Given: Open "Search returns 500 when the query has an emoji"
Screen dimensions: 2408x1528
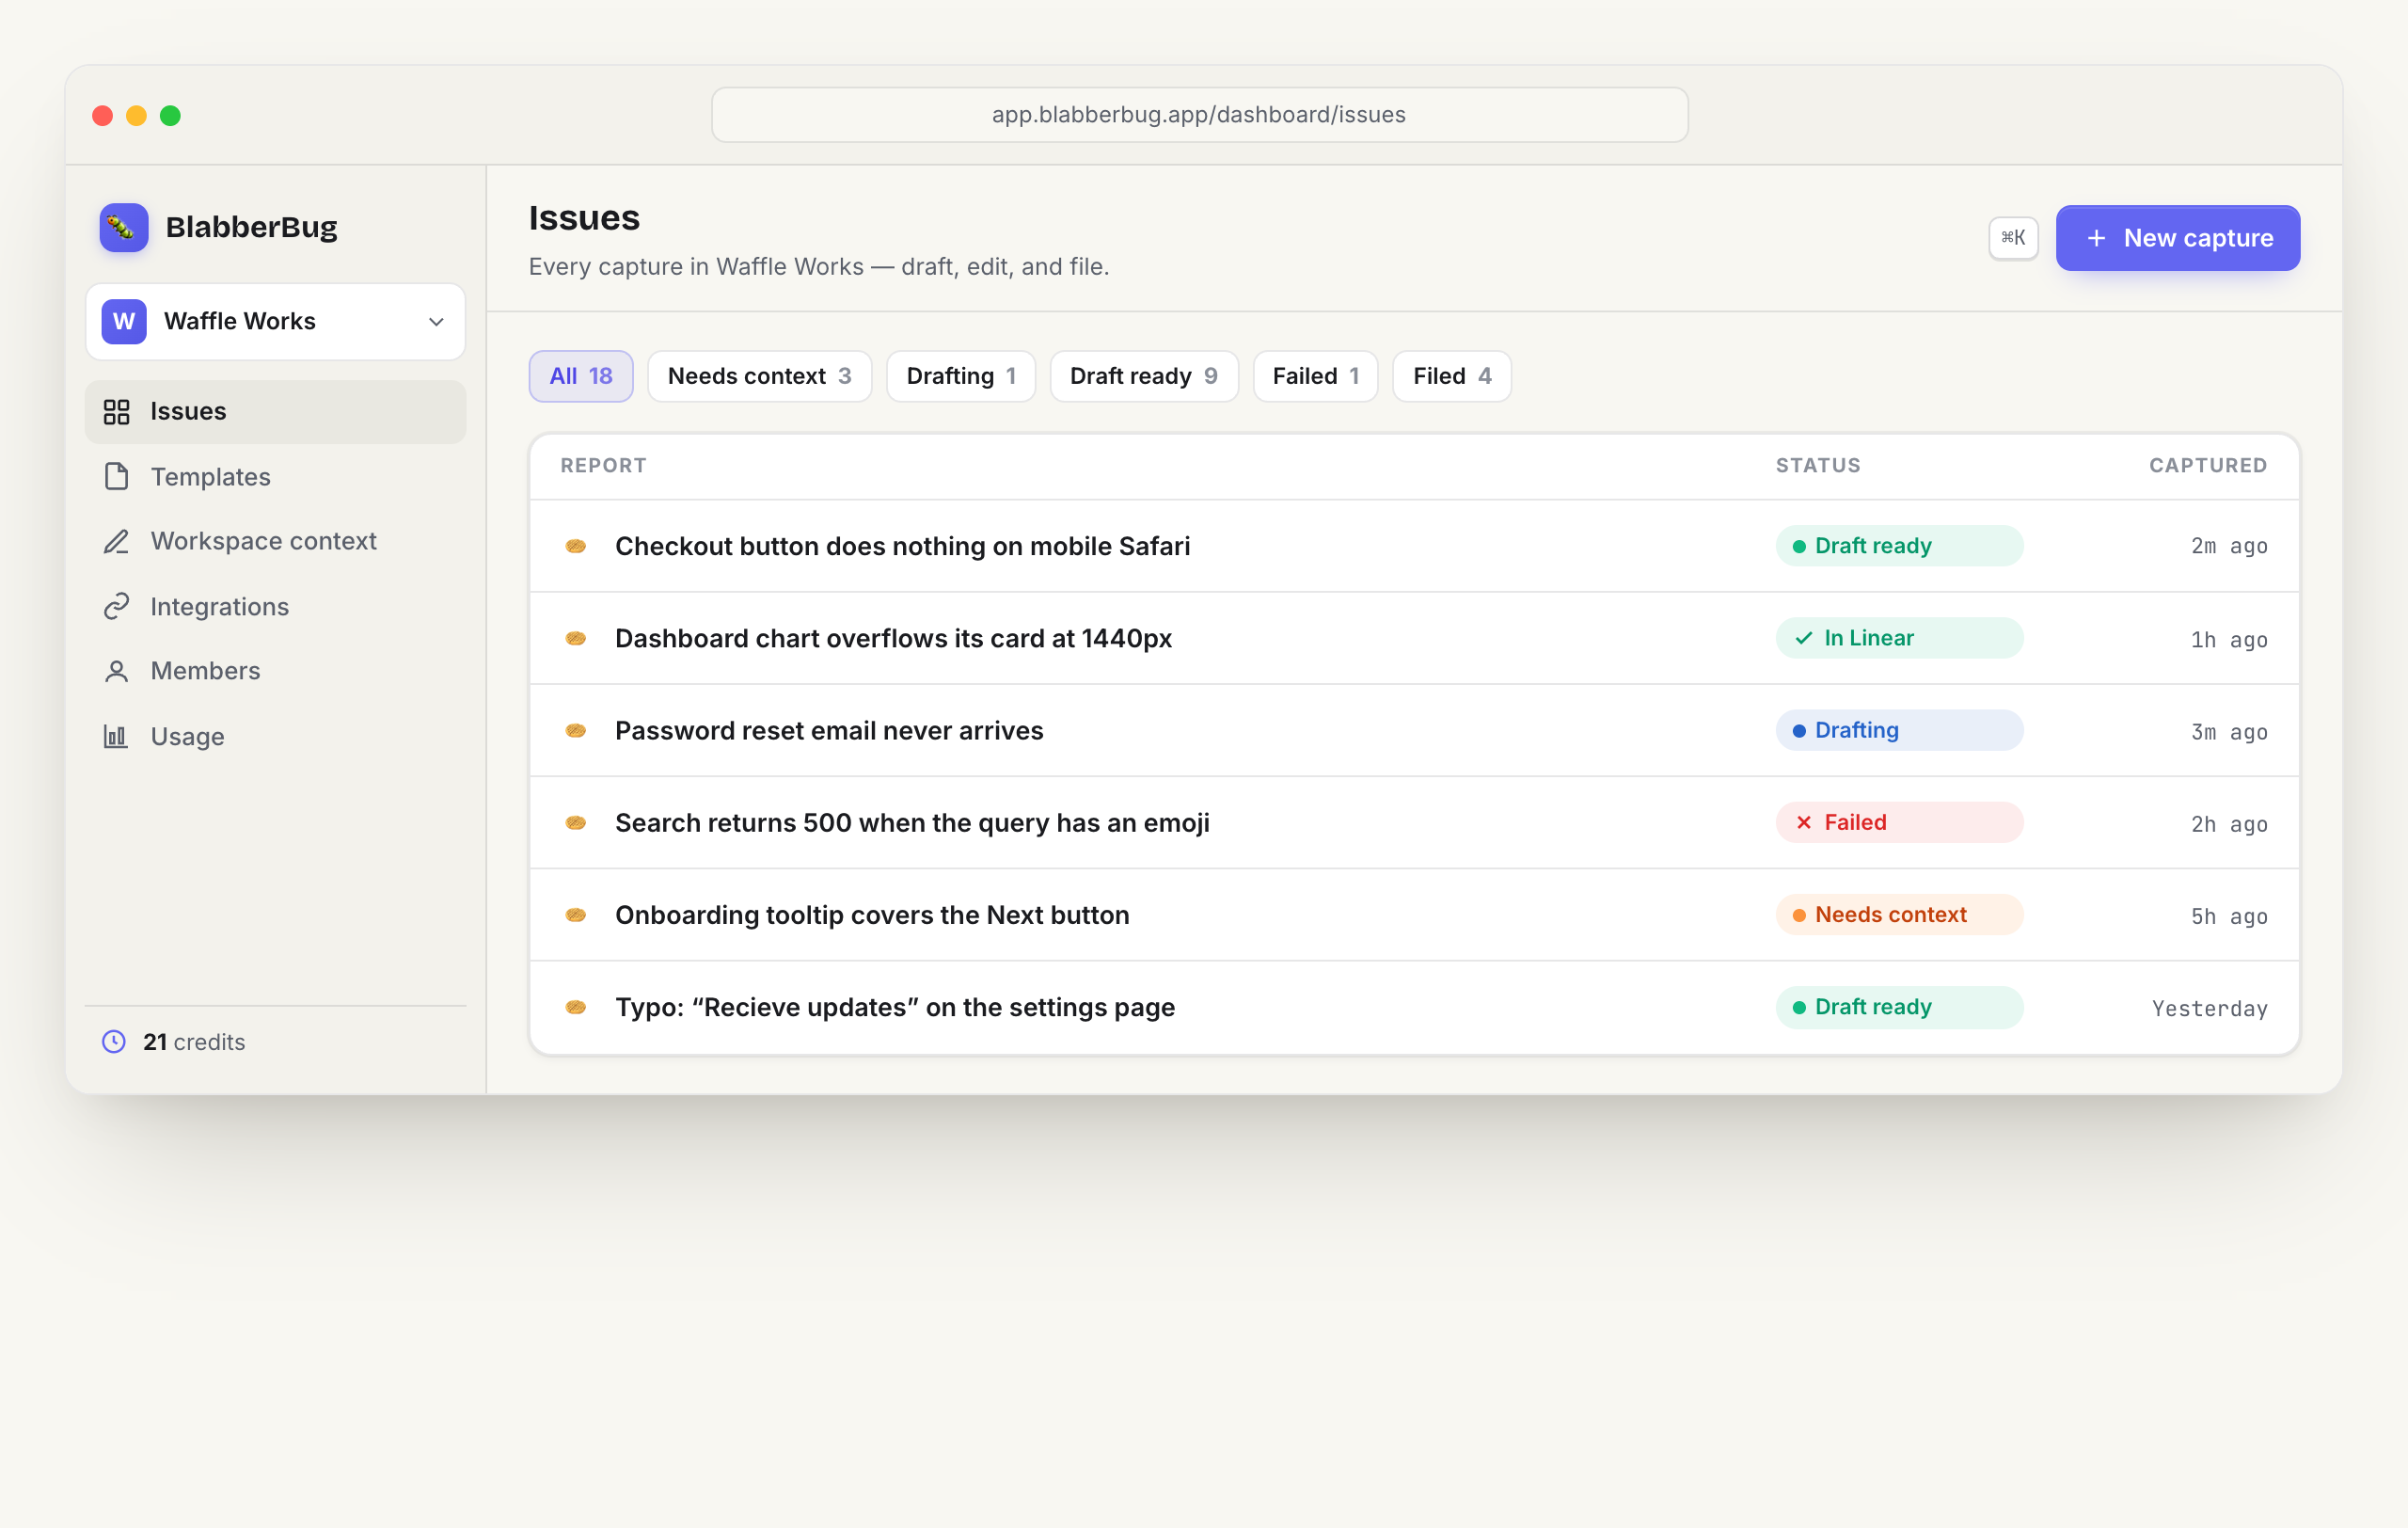Looking at the screenshot, I should (912, 823).
